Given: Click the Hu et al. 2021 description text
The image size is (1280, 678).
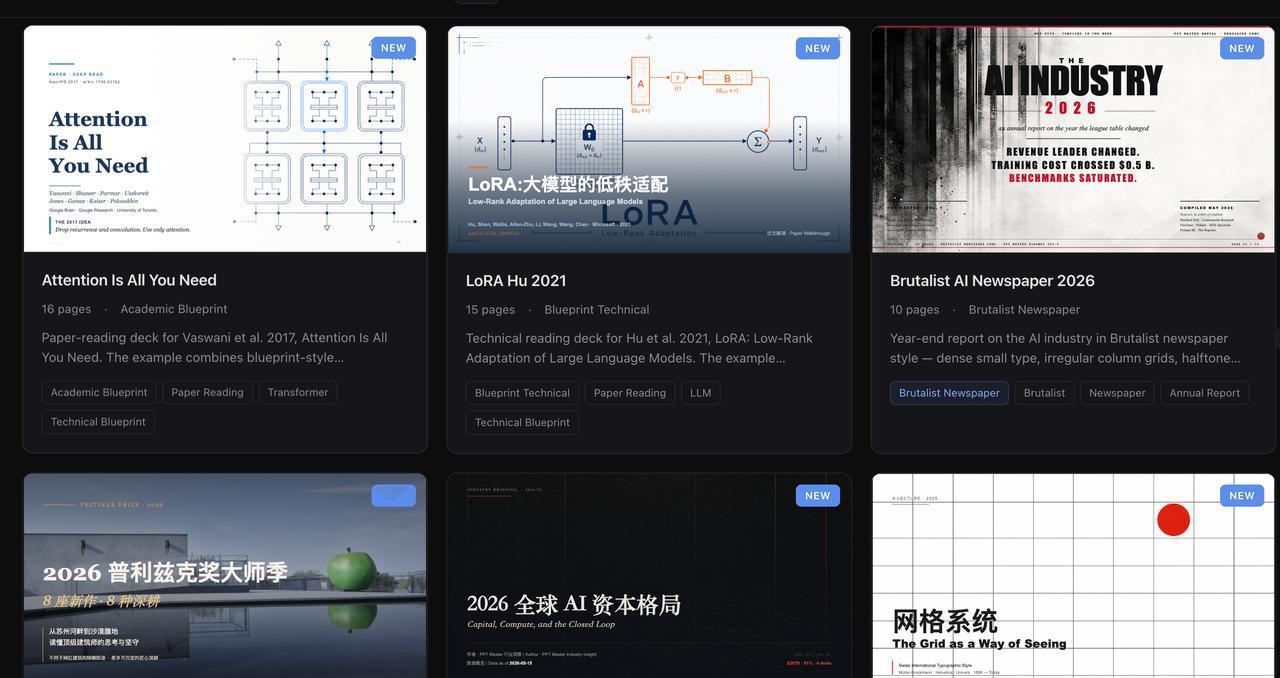Looking at the screenshot, I should (639, 347).
